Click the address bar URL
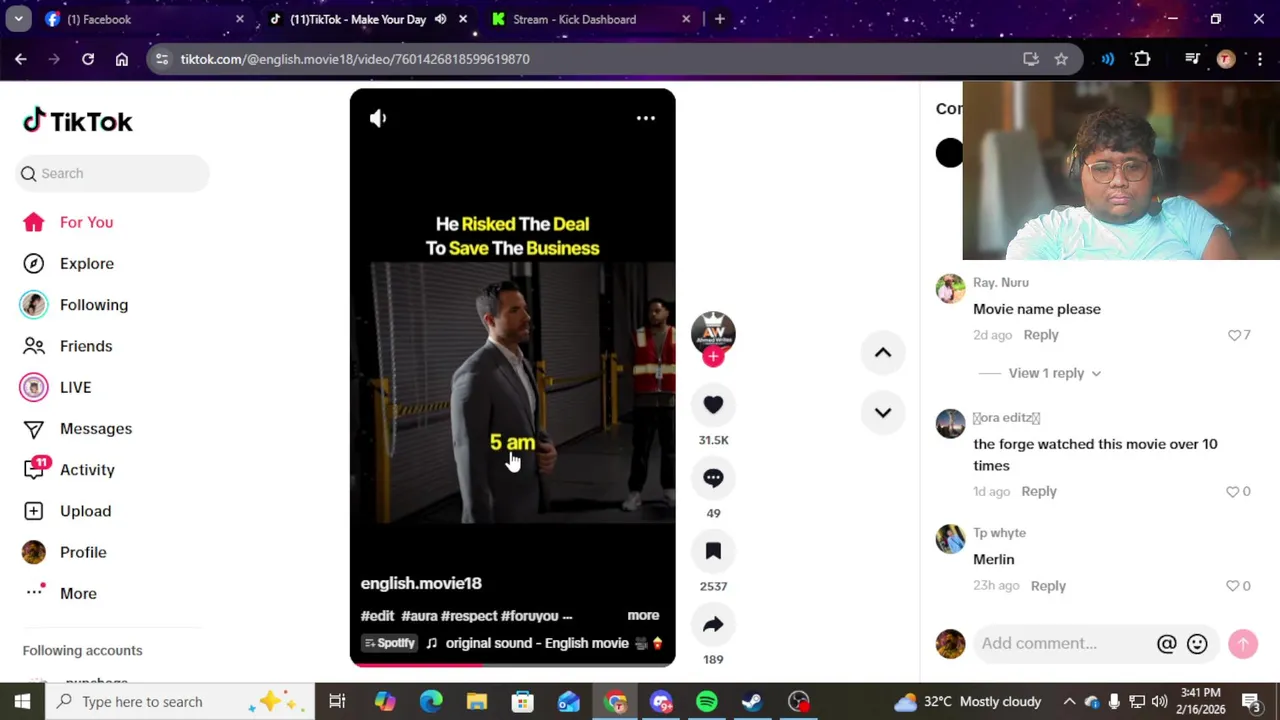This screenshot has width=1280, height=720. pos(355,59)
